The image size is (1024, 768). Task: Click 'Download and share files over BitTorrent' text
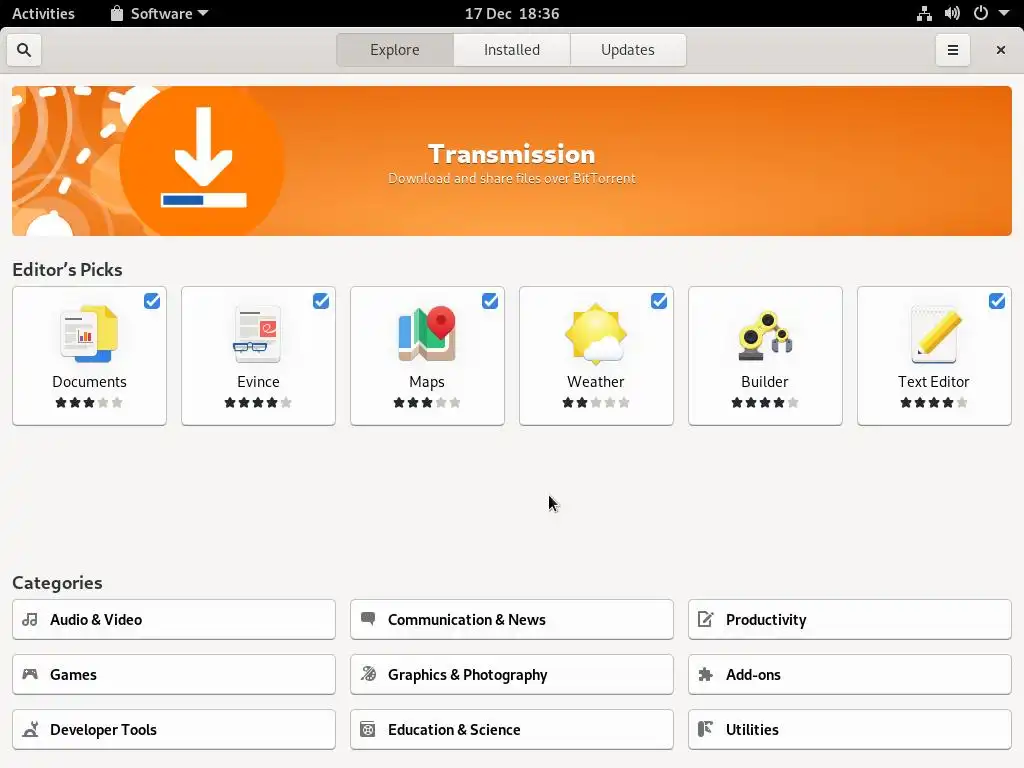click(511, 178)
